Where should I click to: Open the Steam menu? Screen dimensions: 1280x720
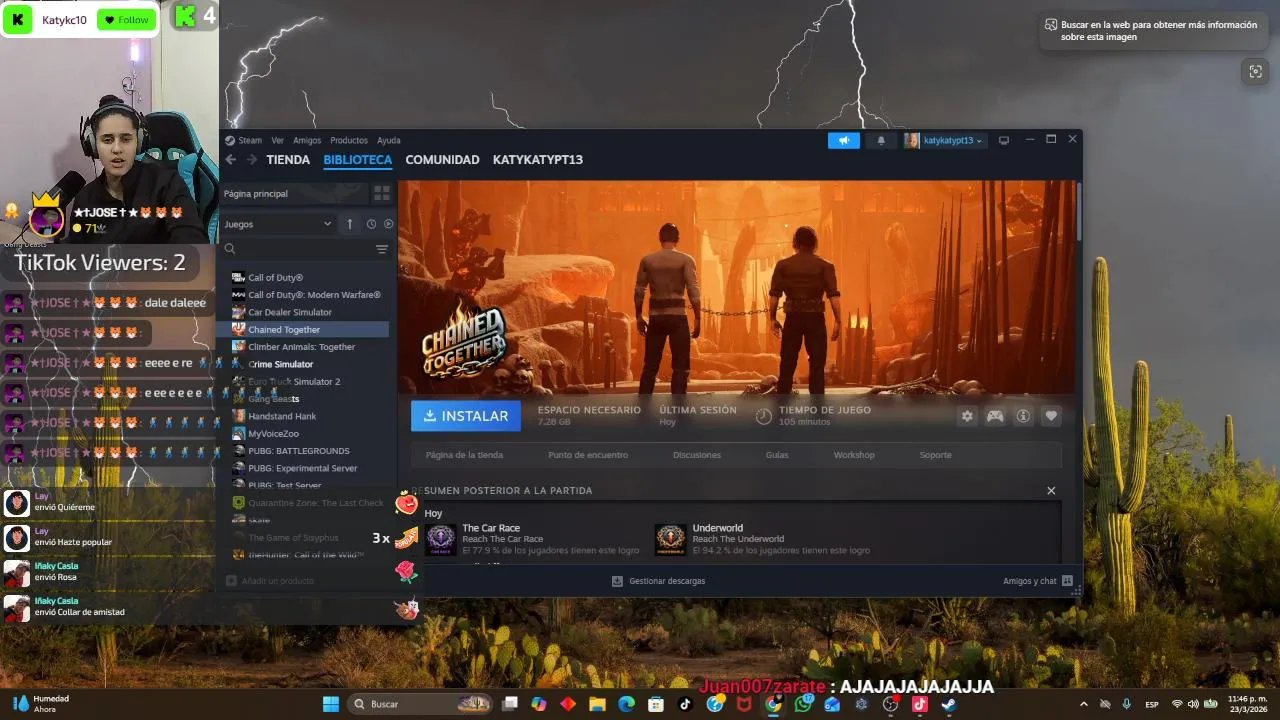244,141
